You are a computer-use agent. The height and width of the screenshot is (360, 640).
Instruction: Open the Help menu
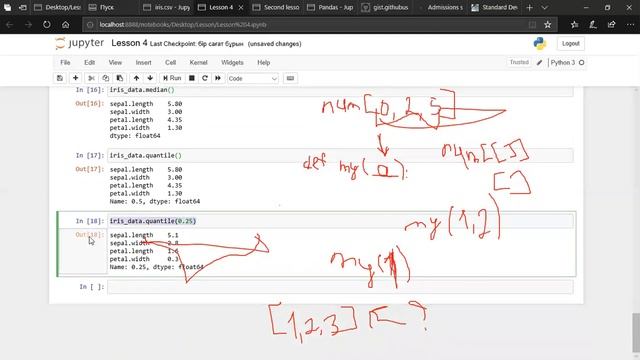(264, 62)
